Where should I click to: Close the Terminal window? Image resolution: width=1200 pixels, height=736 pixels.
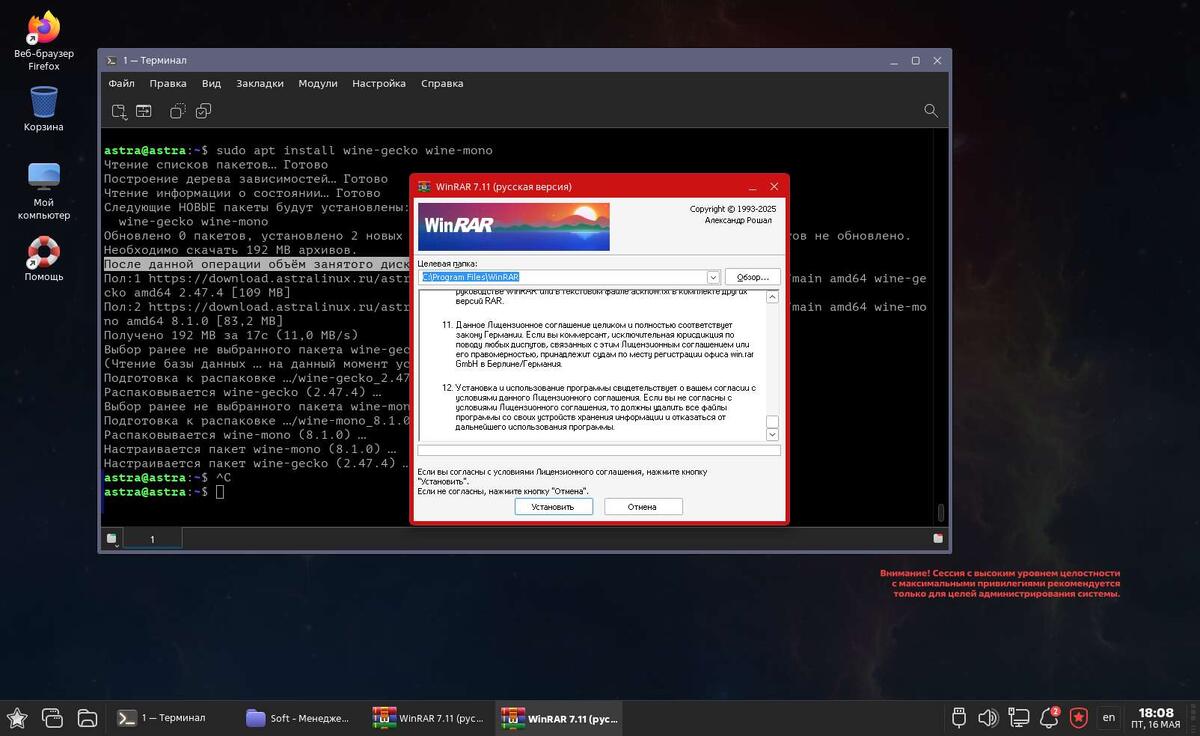point(937,61)
